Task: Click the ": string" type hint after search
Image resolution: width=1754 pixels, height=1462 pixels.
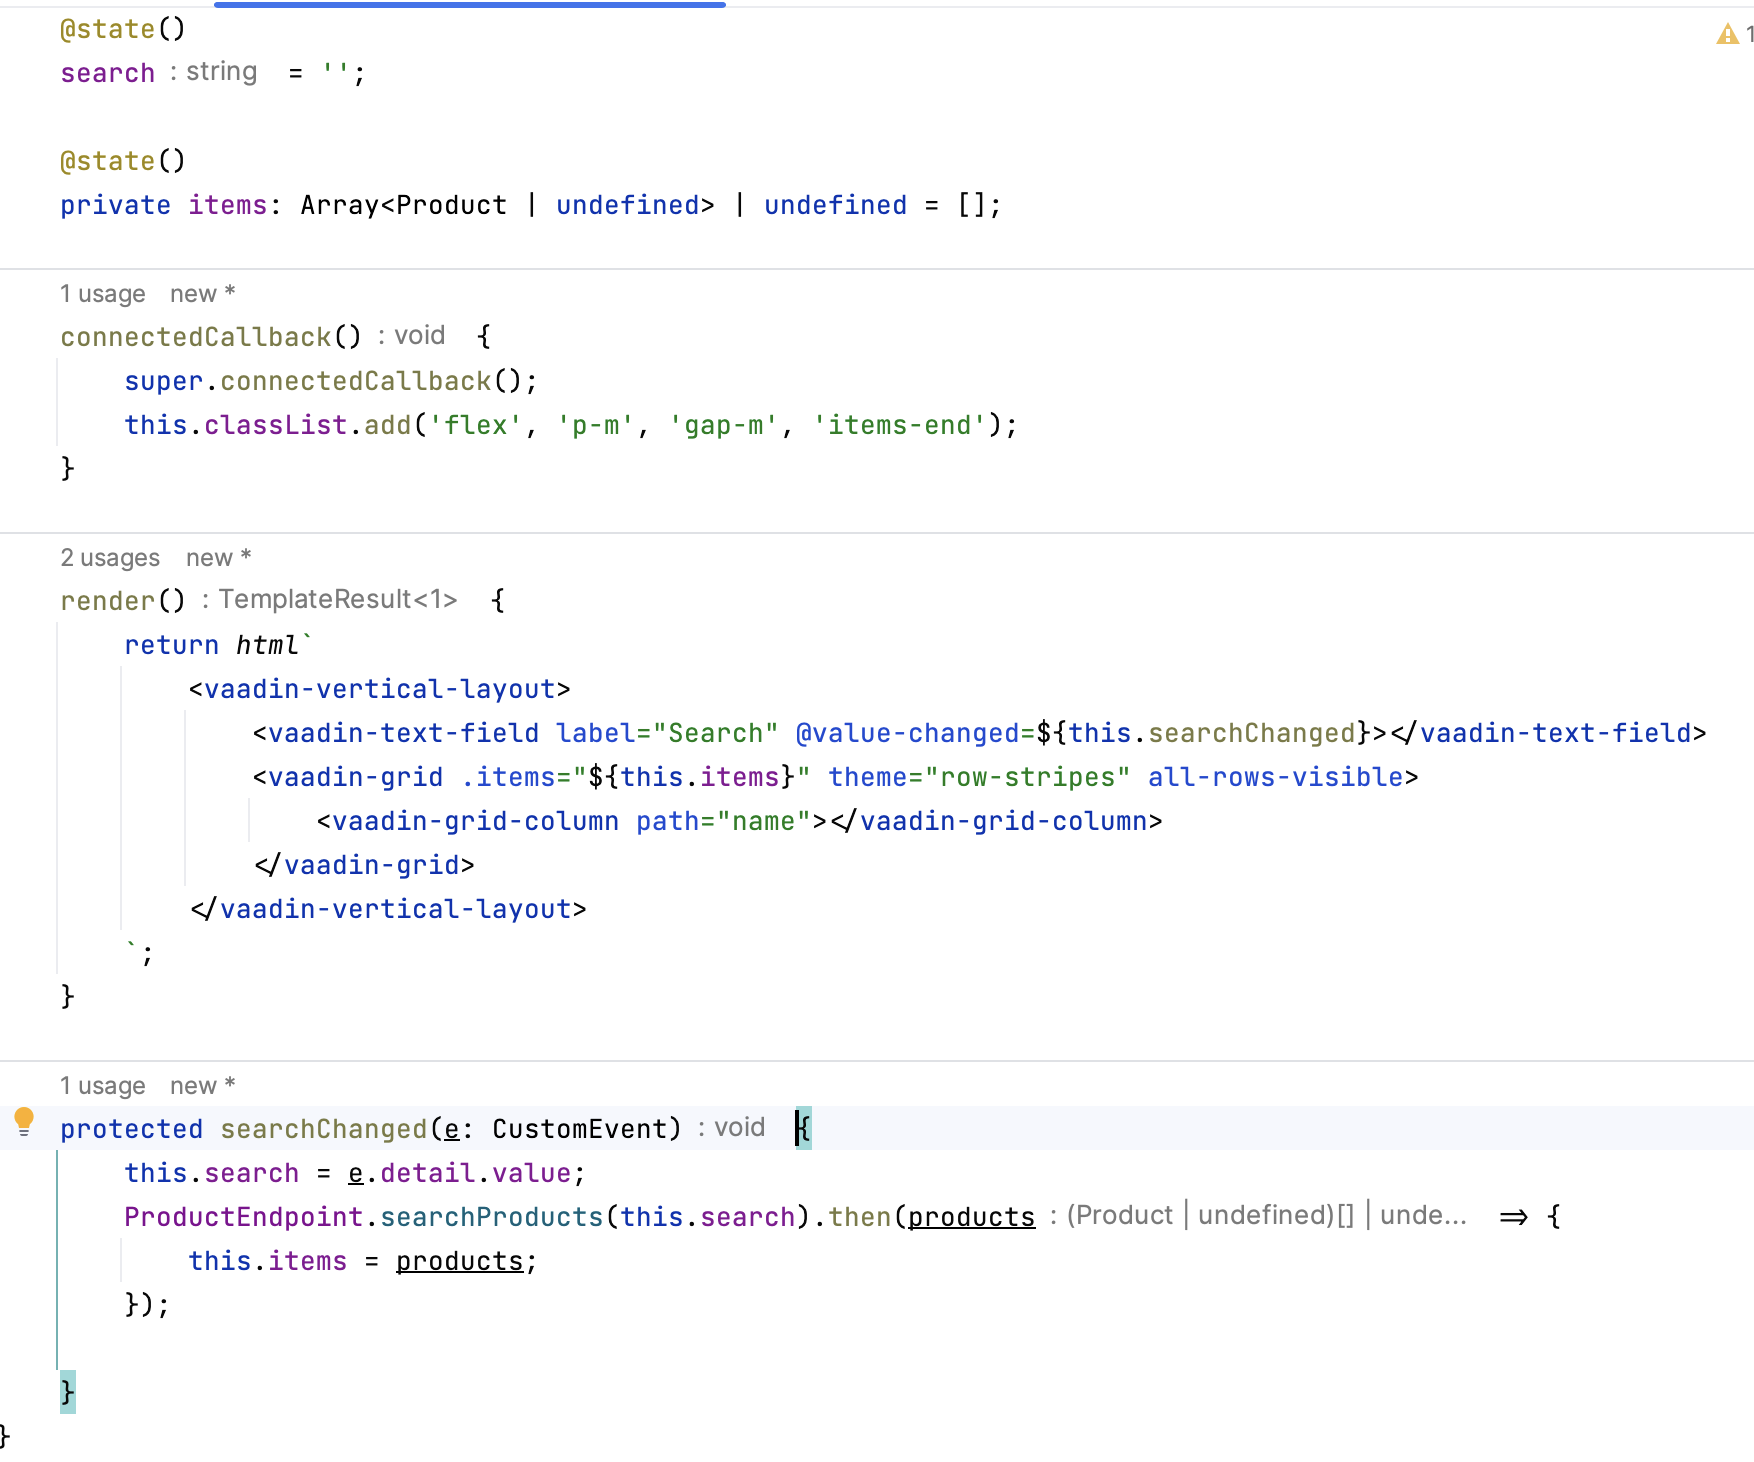Action: [x=213, y=72]
